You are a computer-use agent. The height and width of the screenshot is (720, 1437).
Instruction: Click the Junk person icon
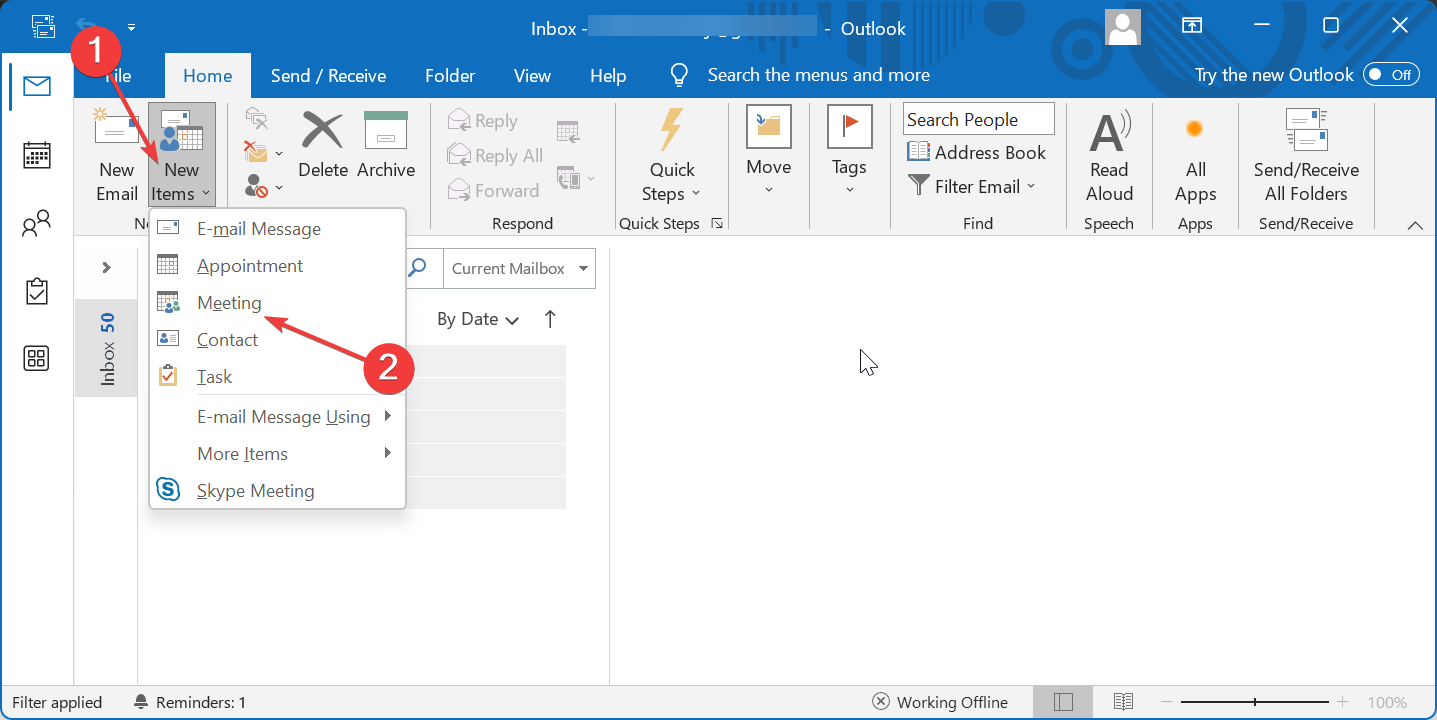[256, 185]
